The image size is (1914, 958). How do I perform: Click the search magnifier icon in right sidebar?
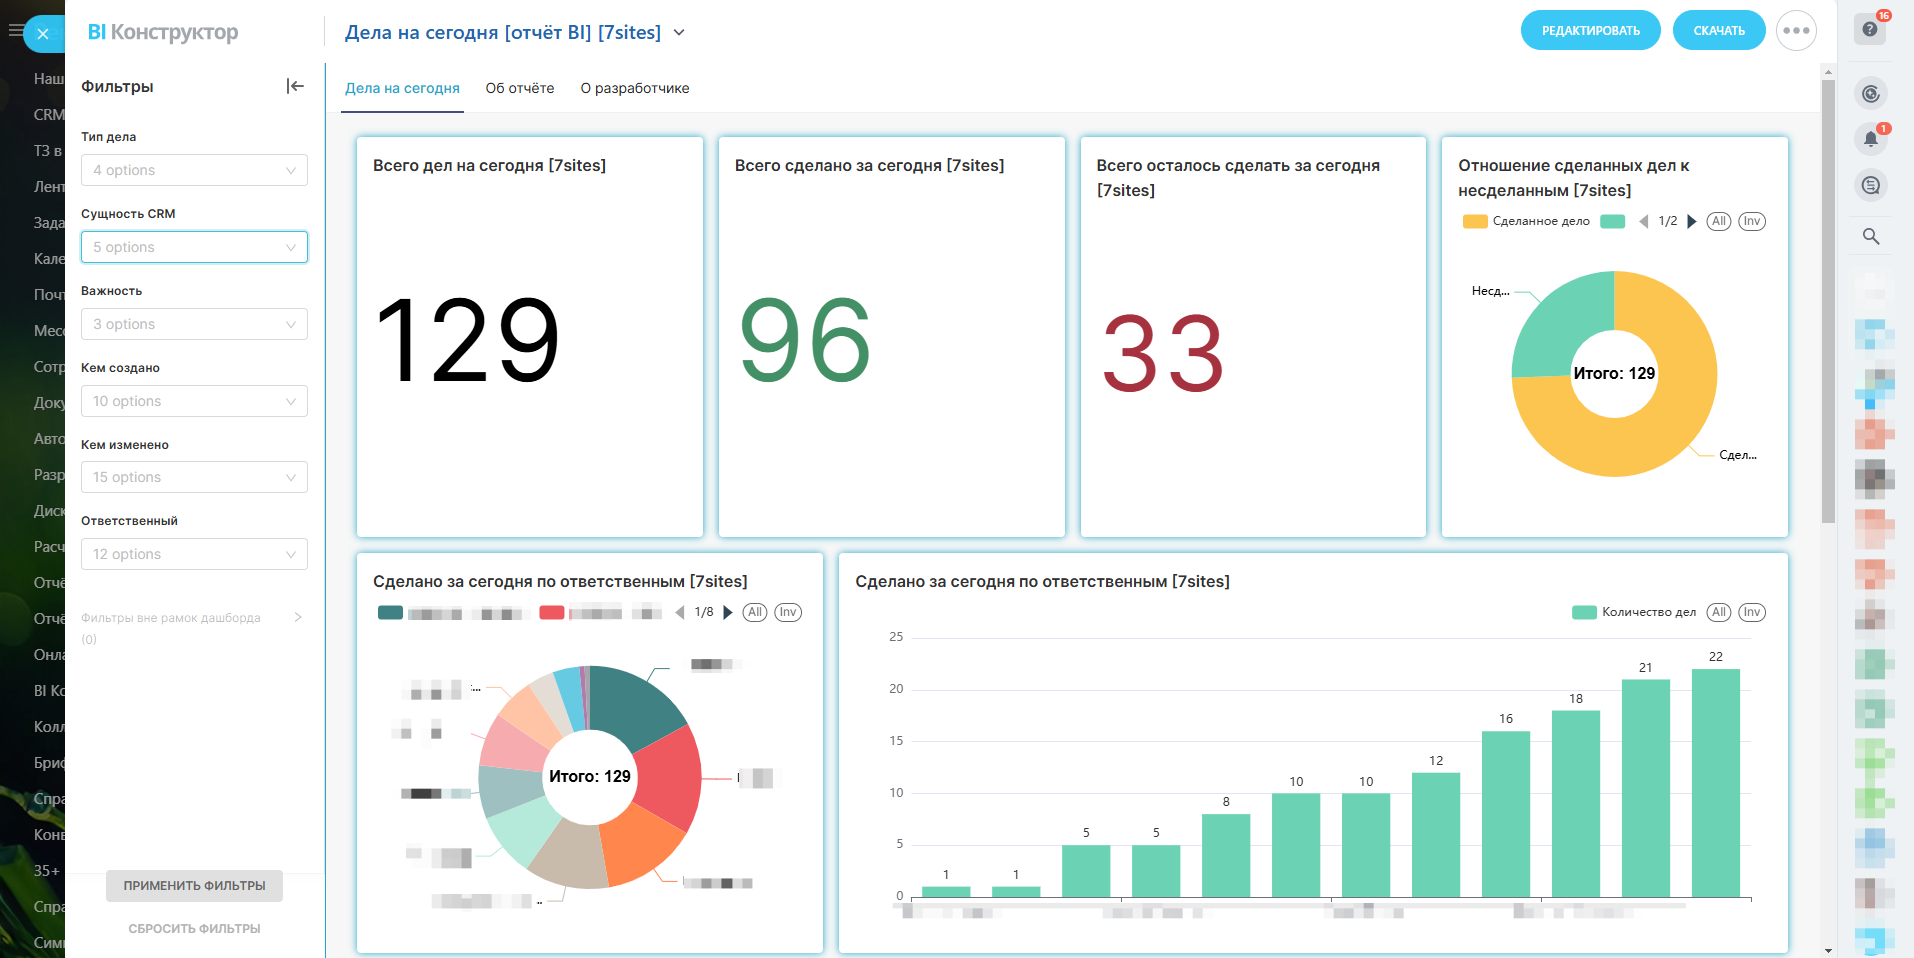[1870, 236]
